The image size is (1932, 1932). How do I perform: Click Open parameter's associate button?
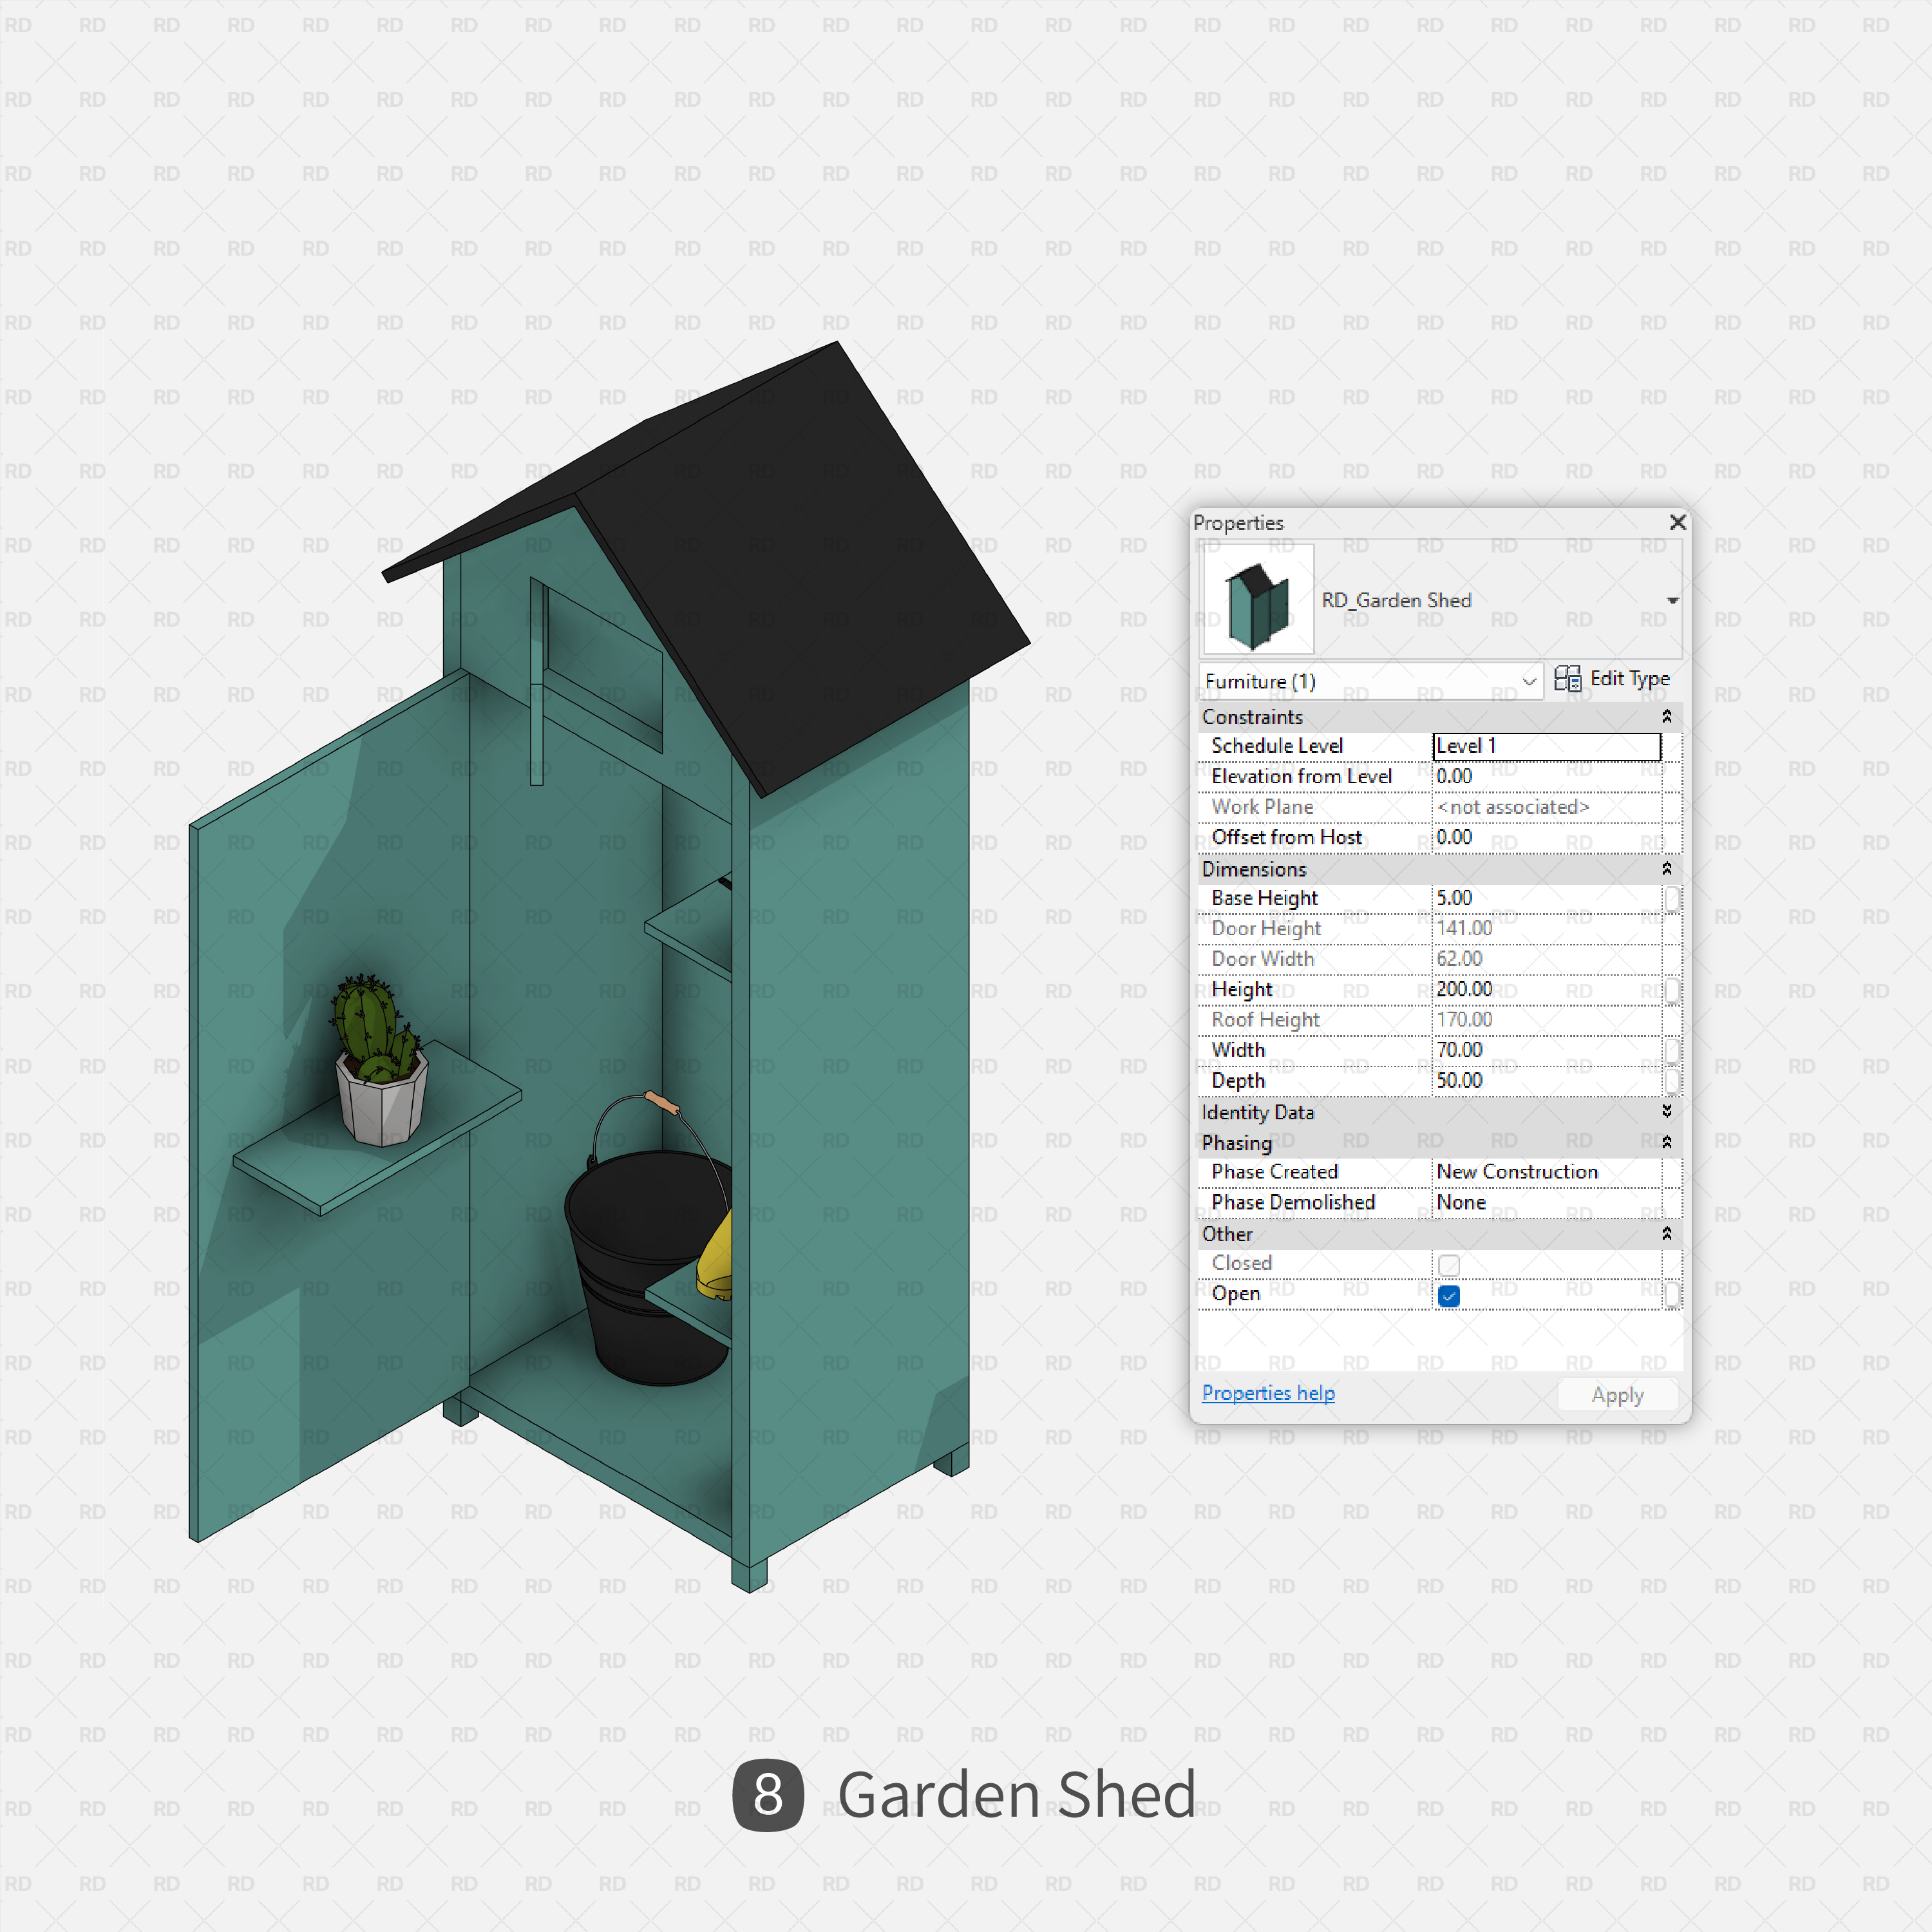pyautogui.click(x=1671, y=1295)
